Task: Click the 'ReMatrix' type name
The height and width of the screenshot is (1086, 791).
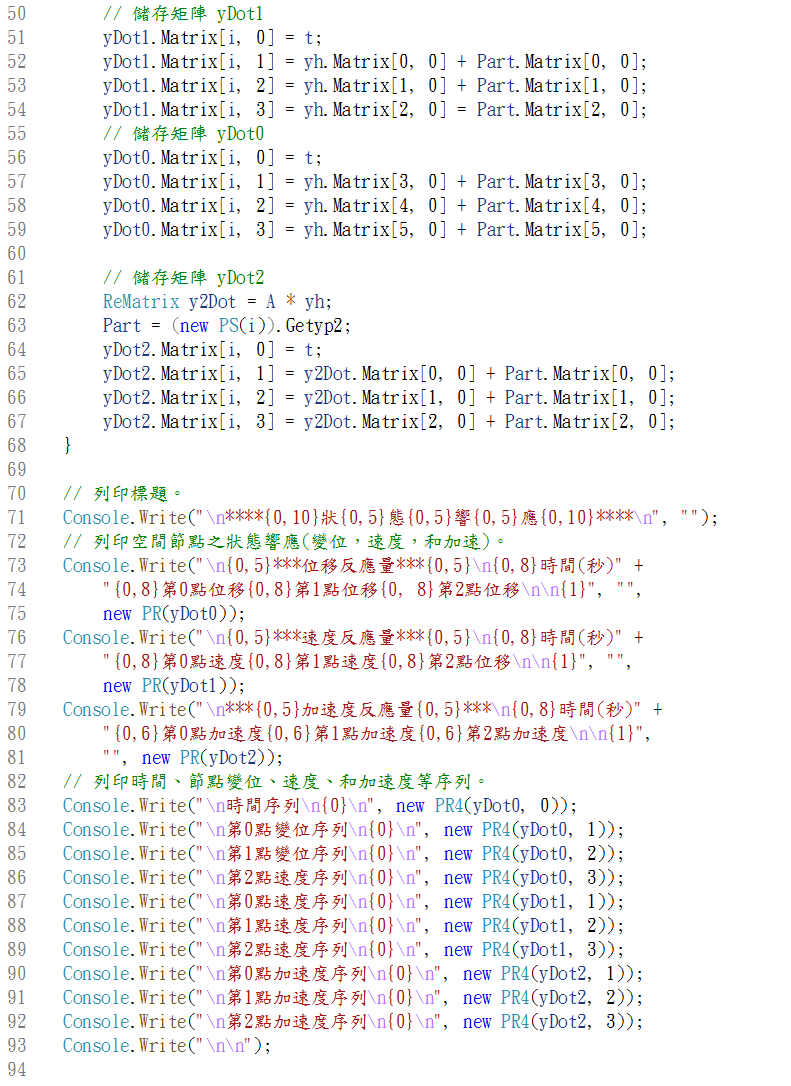Action: tap(141, 302)
